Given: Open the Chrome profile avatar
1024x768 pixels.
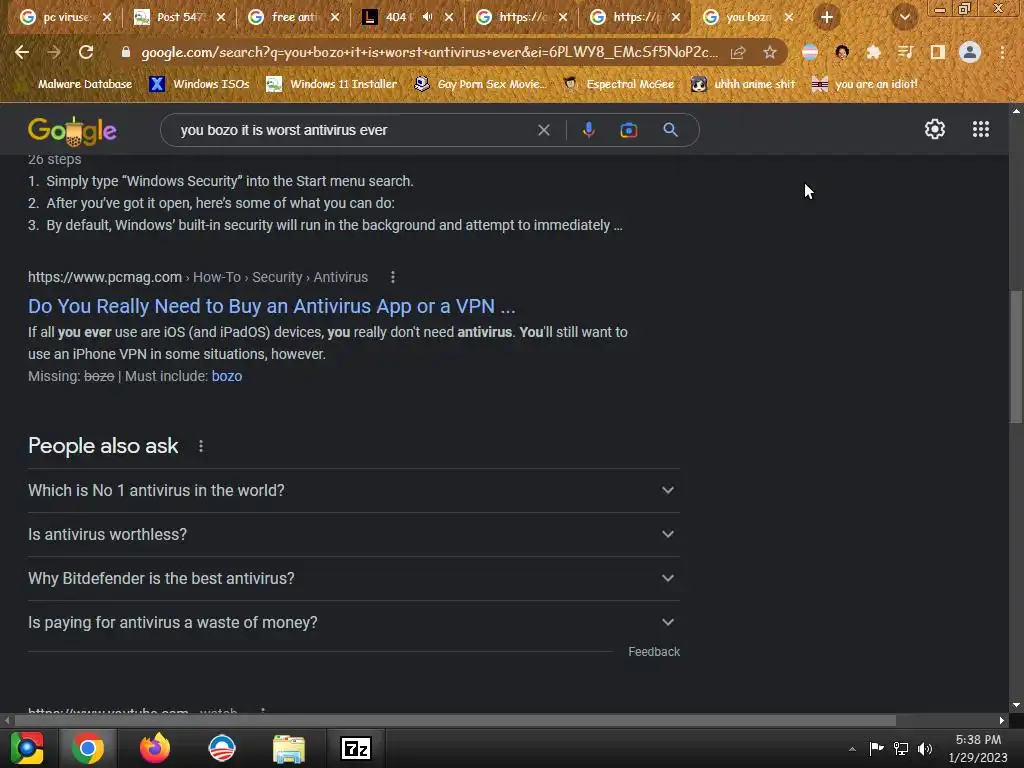Looking at the screenshot, I should (970, 52).
